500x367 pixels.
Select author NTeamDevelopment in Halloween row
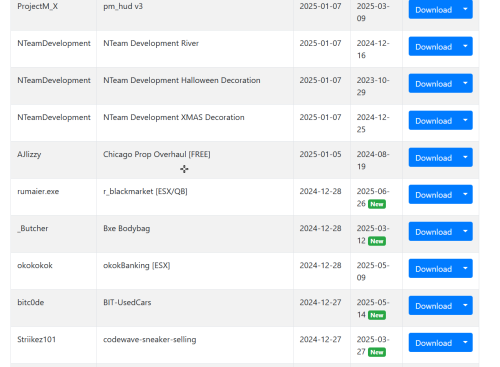coord(54,80)
